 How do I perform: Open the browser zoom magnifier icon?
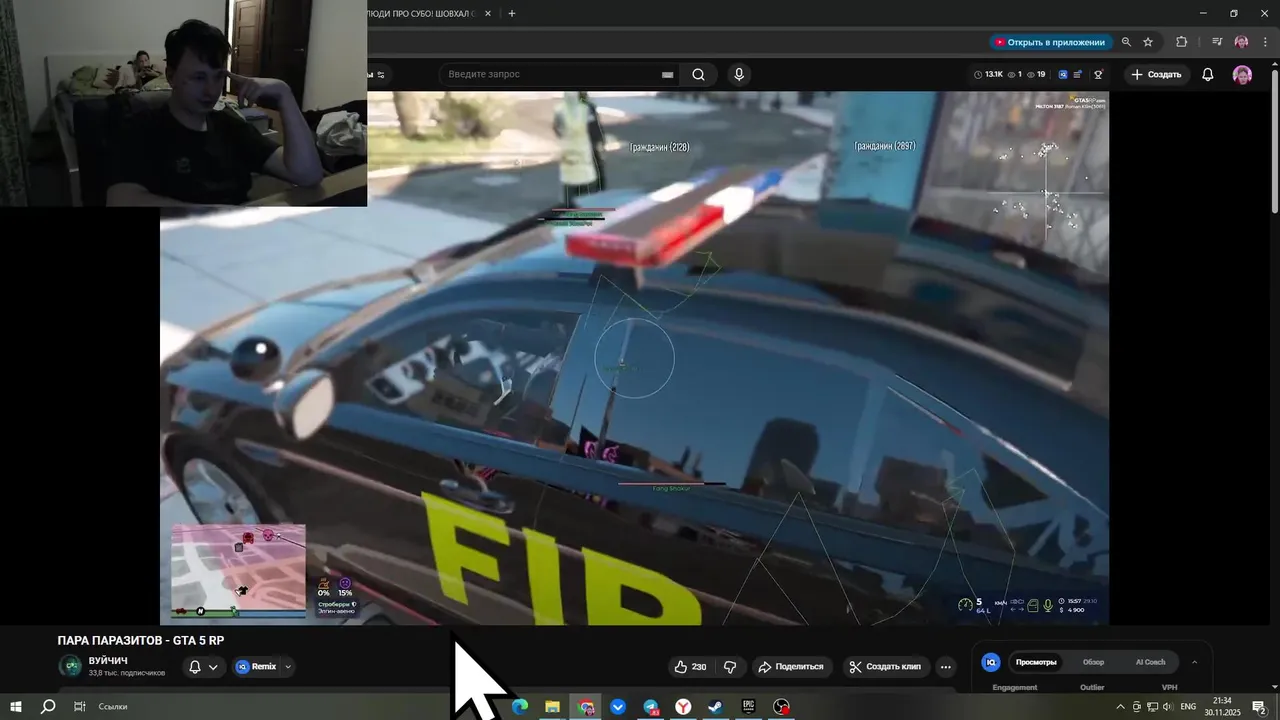(x=1126, y=42)
